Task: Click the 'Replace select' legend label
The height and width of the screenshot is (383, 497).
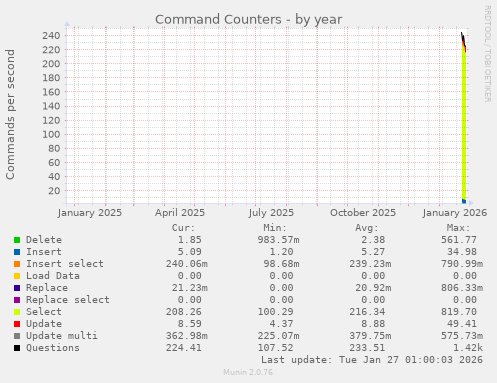Action: pos(68,300)
